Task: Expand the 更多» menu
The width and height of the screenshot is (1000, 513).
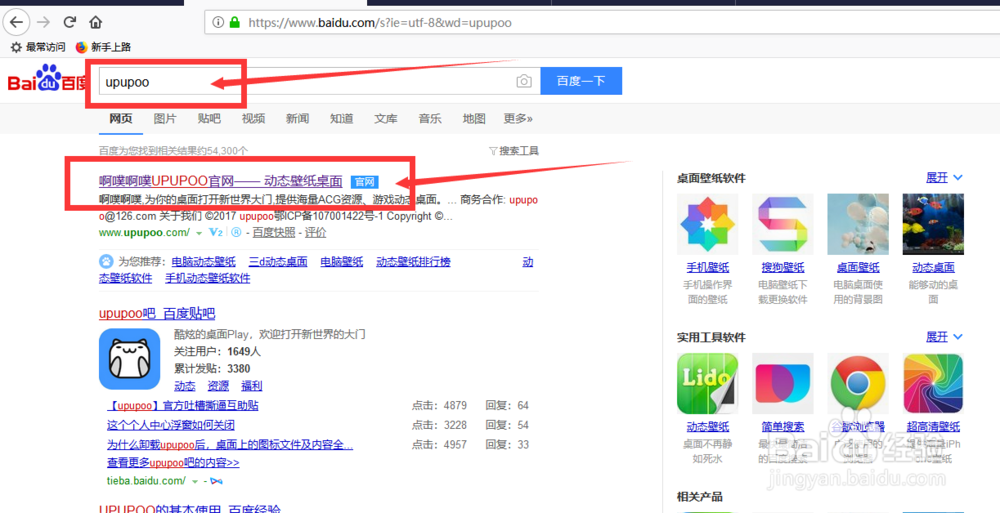Action: [x=518, y=119]
